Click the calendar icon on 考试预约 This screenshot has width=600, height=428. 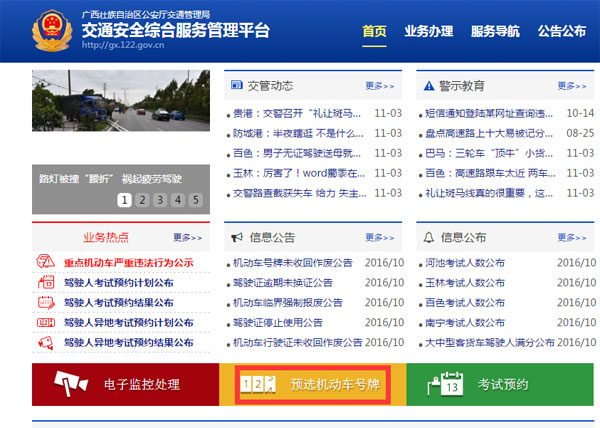tap(445, 384)
